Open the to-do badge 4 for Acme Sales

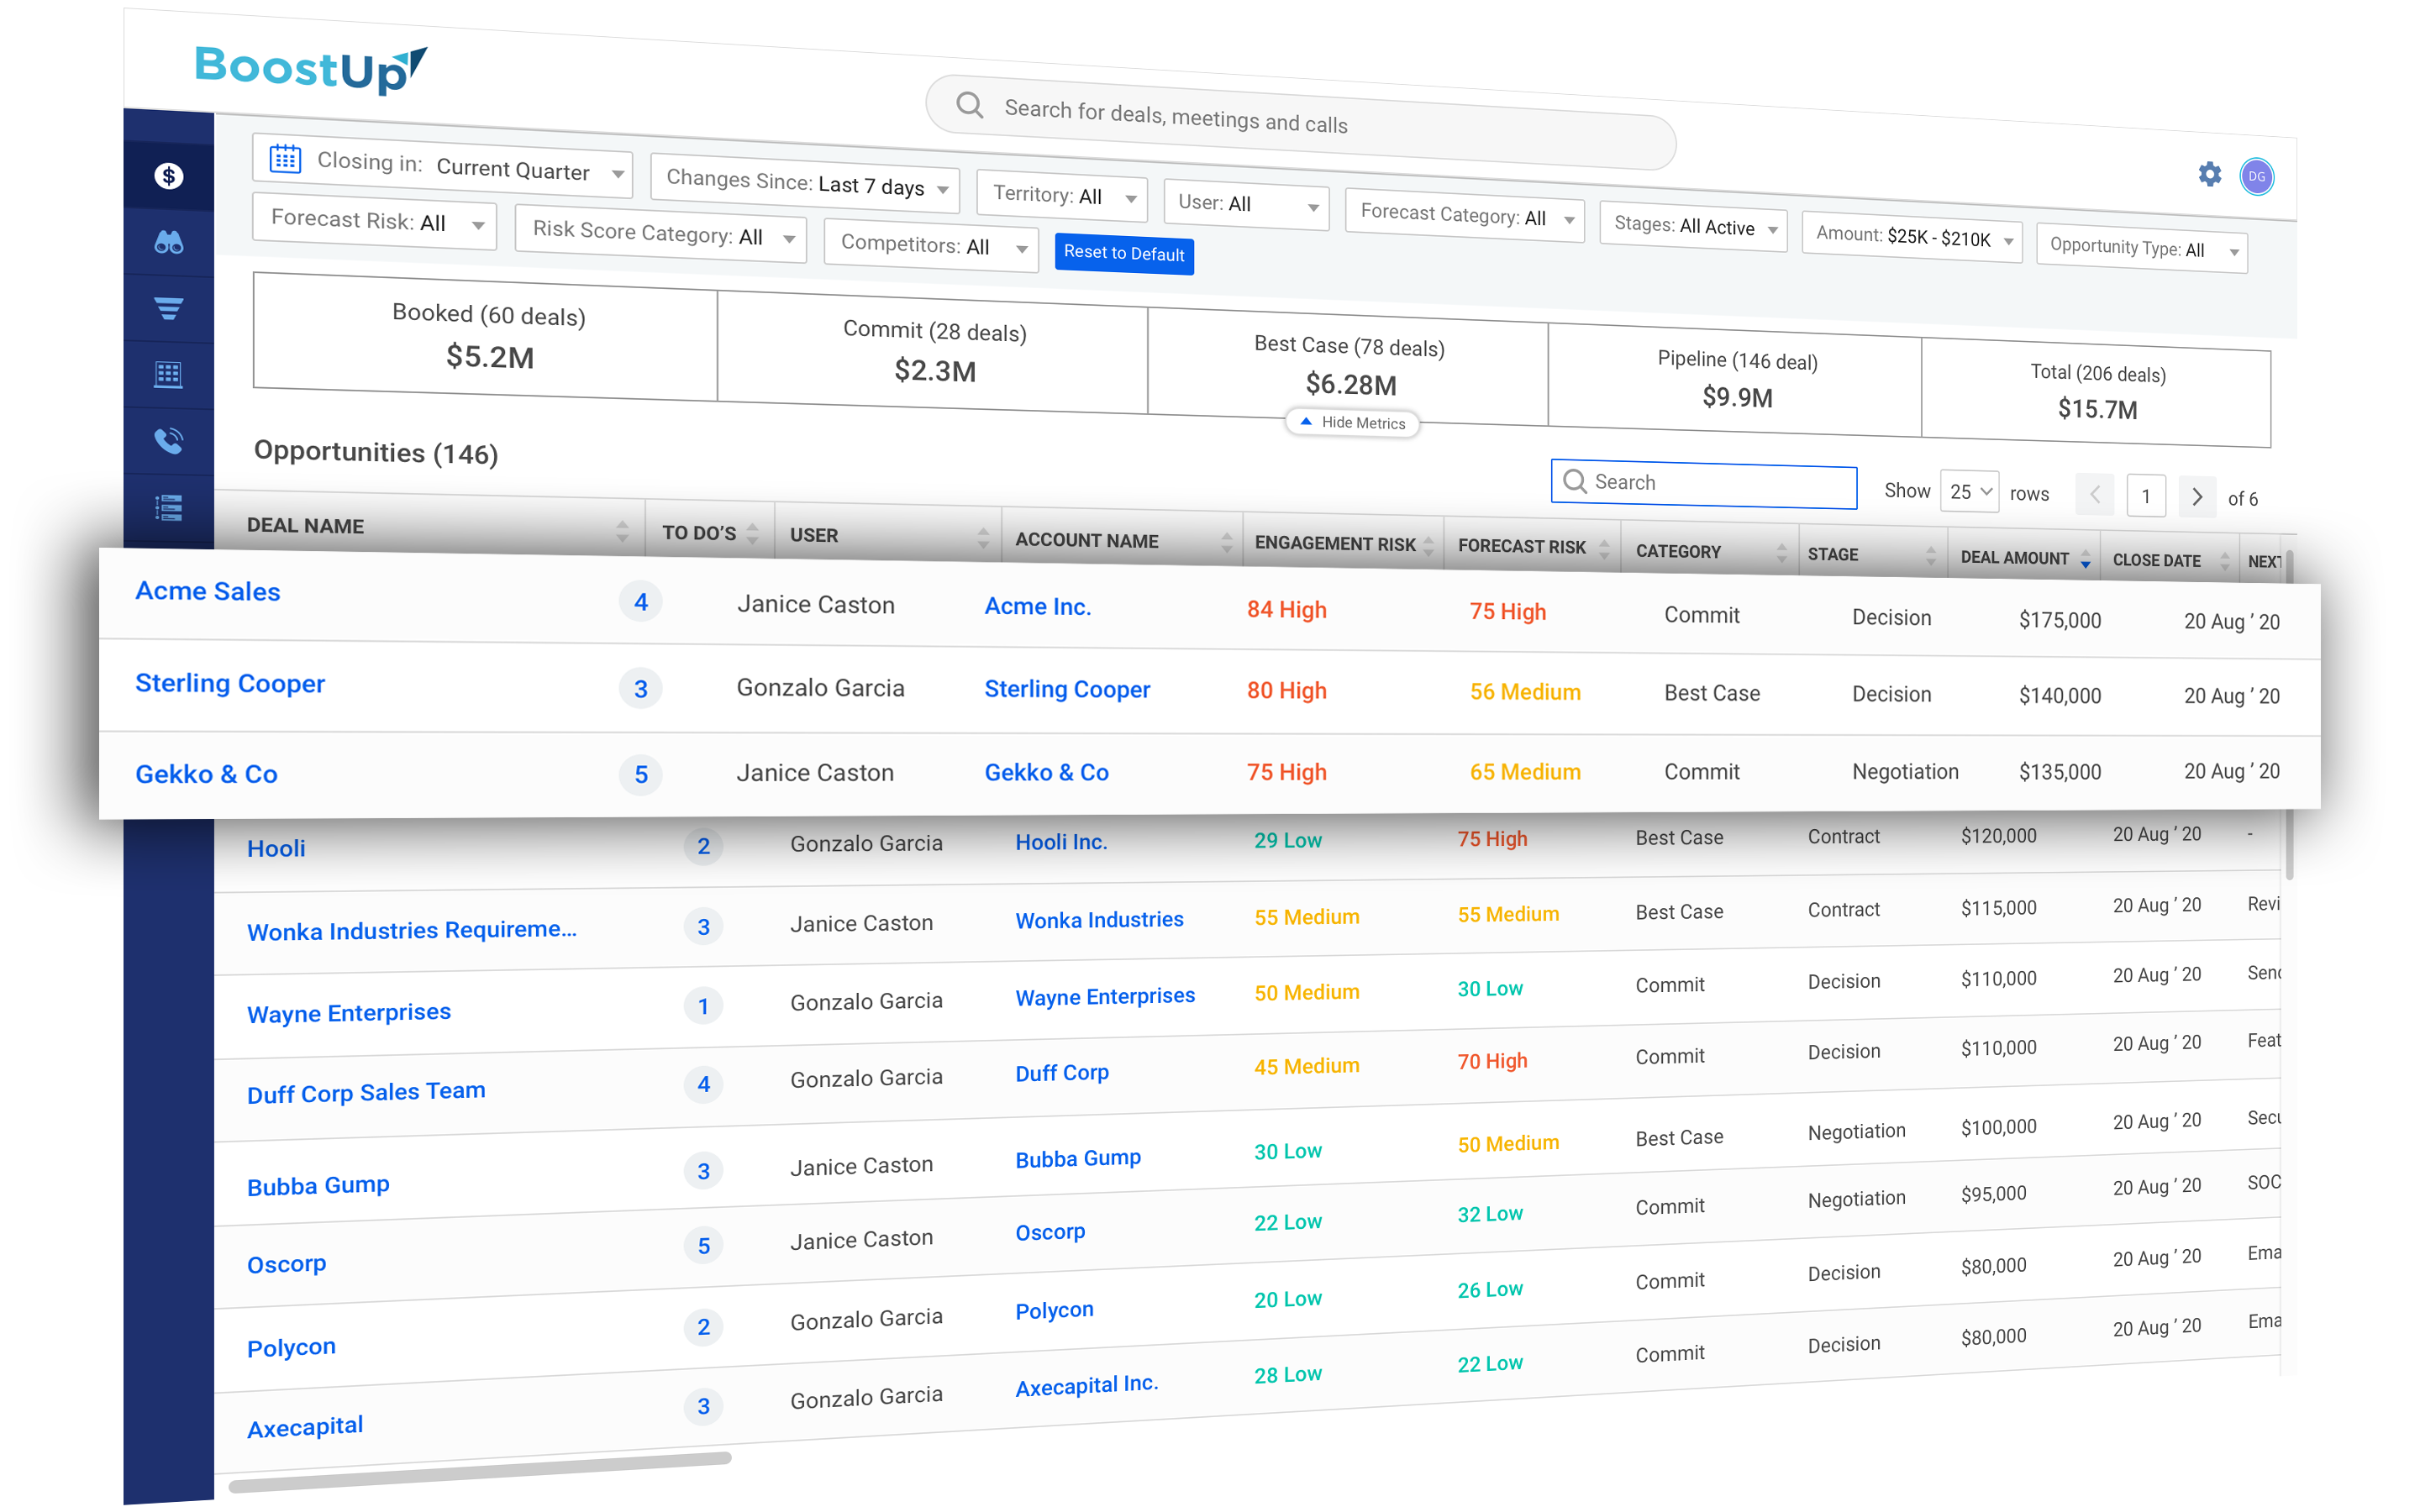pos(641,602)
